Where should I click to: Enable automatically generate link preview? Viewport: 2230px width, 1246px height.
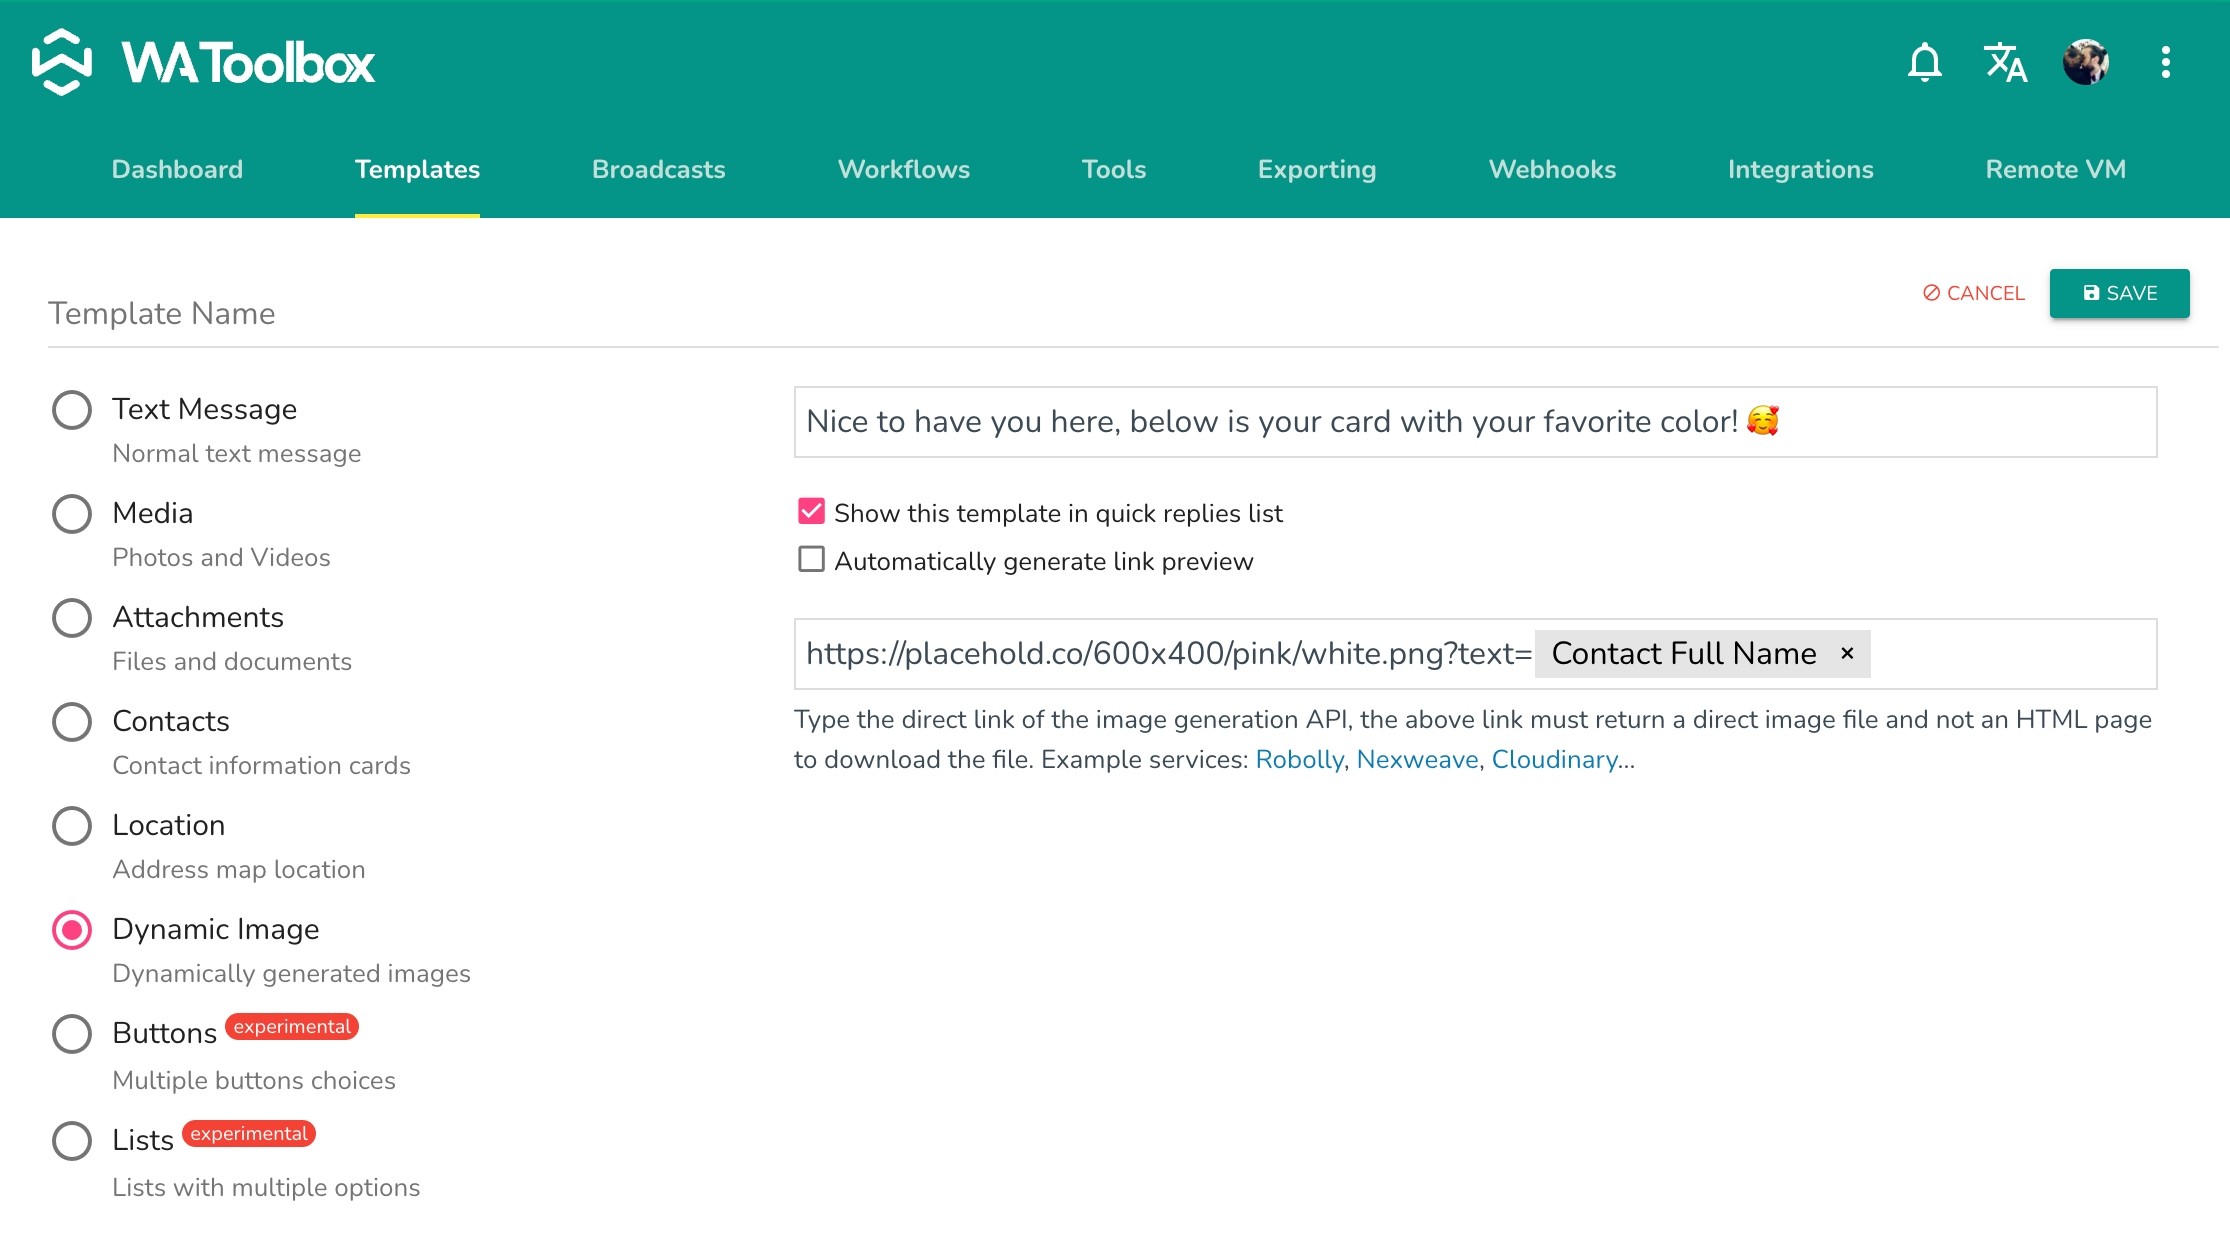pos(811,559)
